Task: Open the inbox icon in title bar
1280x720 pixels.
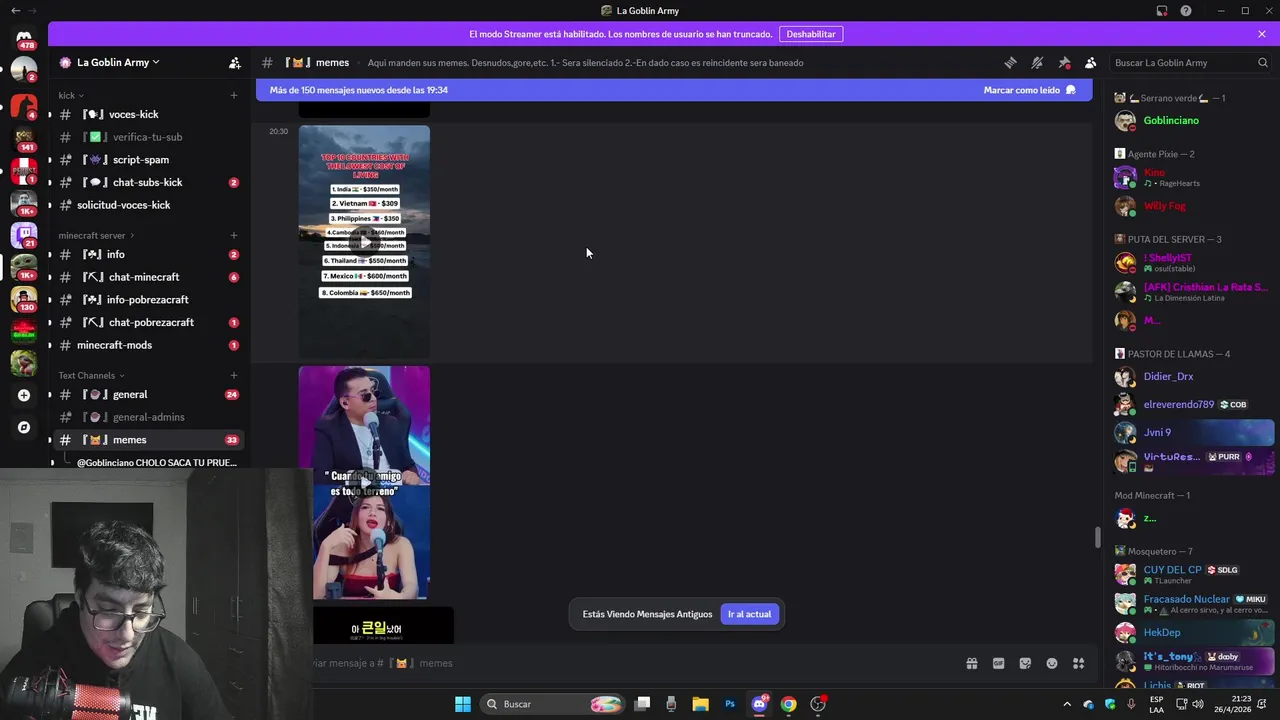Action: click(x=1162, y=11)
